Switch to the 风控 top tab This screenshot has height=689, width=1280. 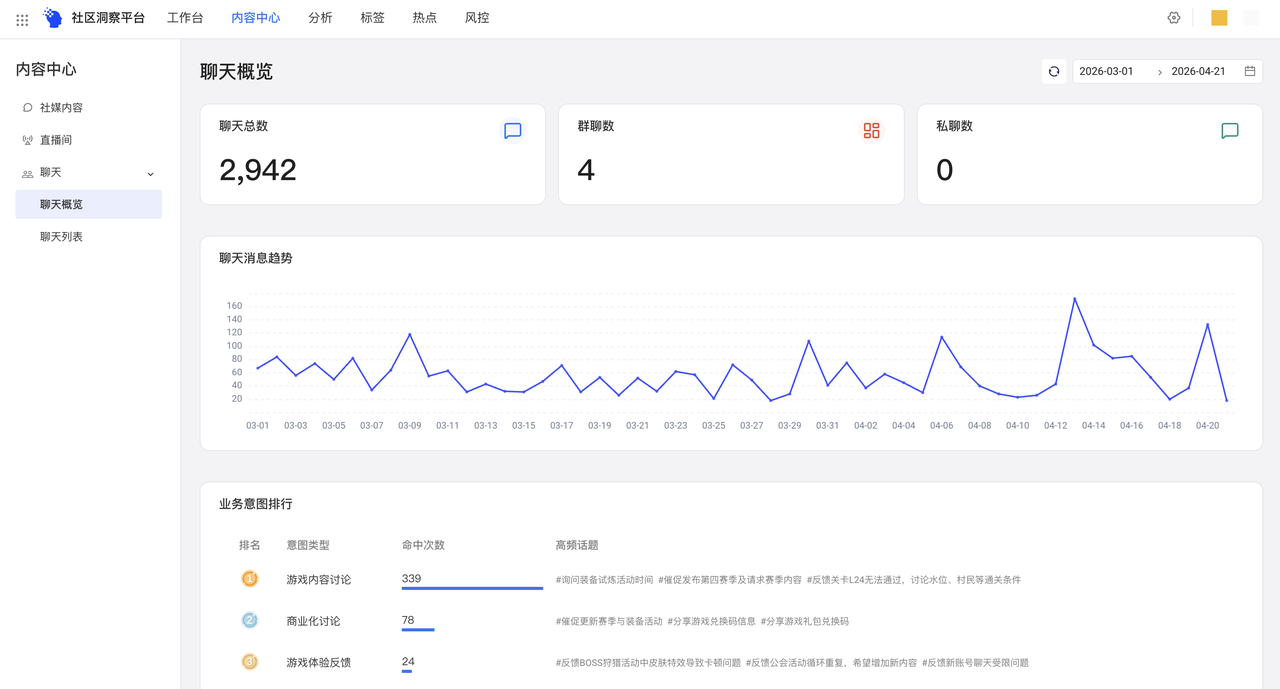(x=477, y=18)
